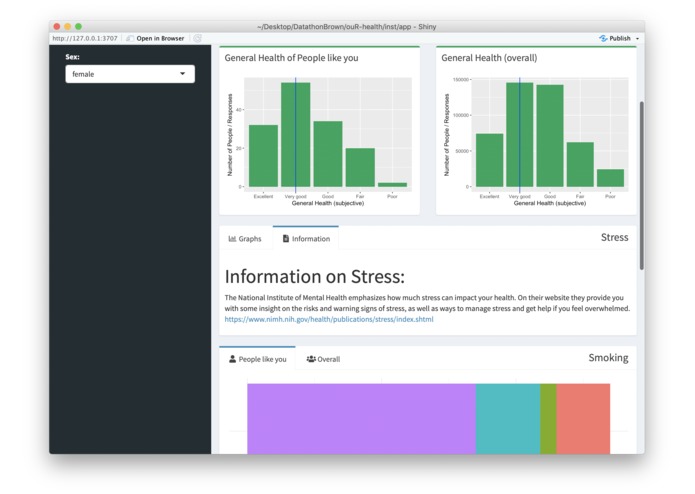Click the vertical scrollbar thumb
Screen dimensions: 695x494
point(641,185)
